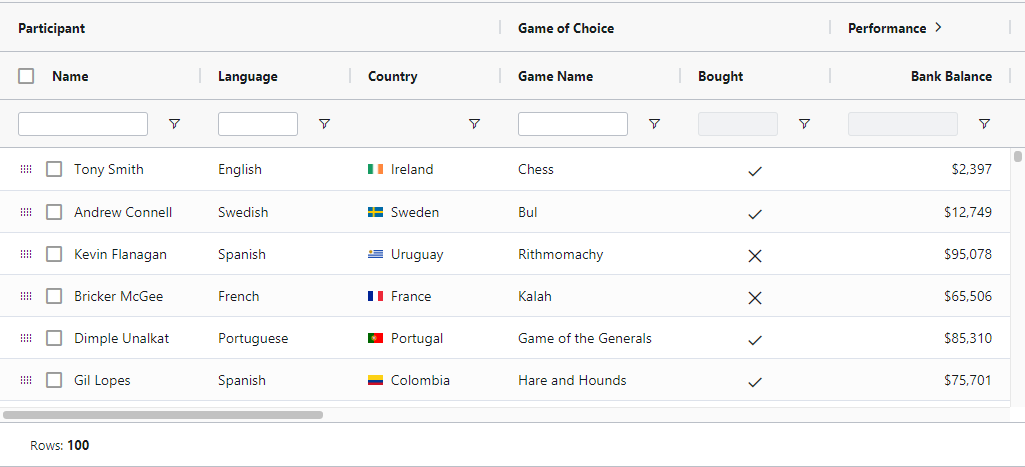Open the Name column filter icon
Screen dimensions: 1025x467
(x=174, y=124)
